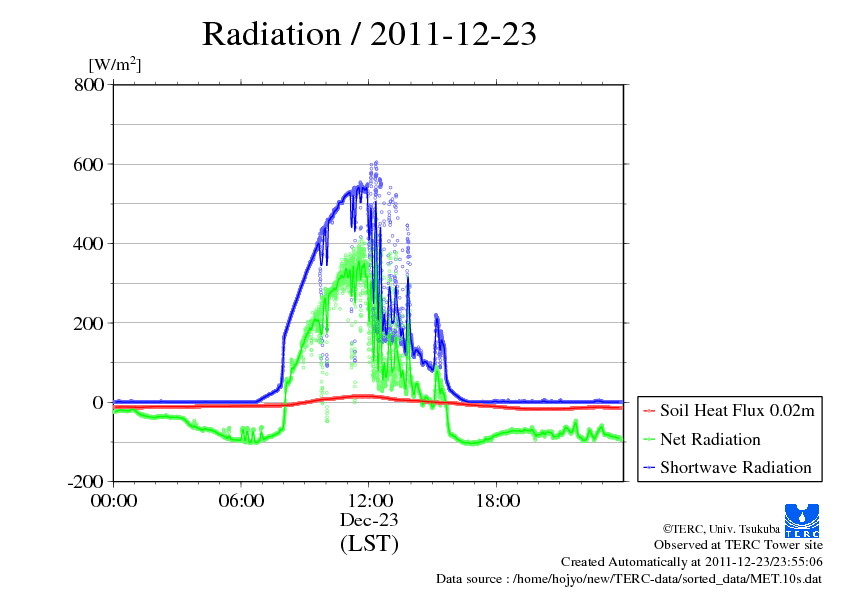Click the 'Data source' file path line
The image size is (842, 595).
click(629, 579)
